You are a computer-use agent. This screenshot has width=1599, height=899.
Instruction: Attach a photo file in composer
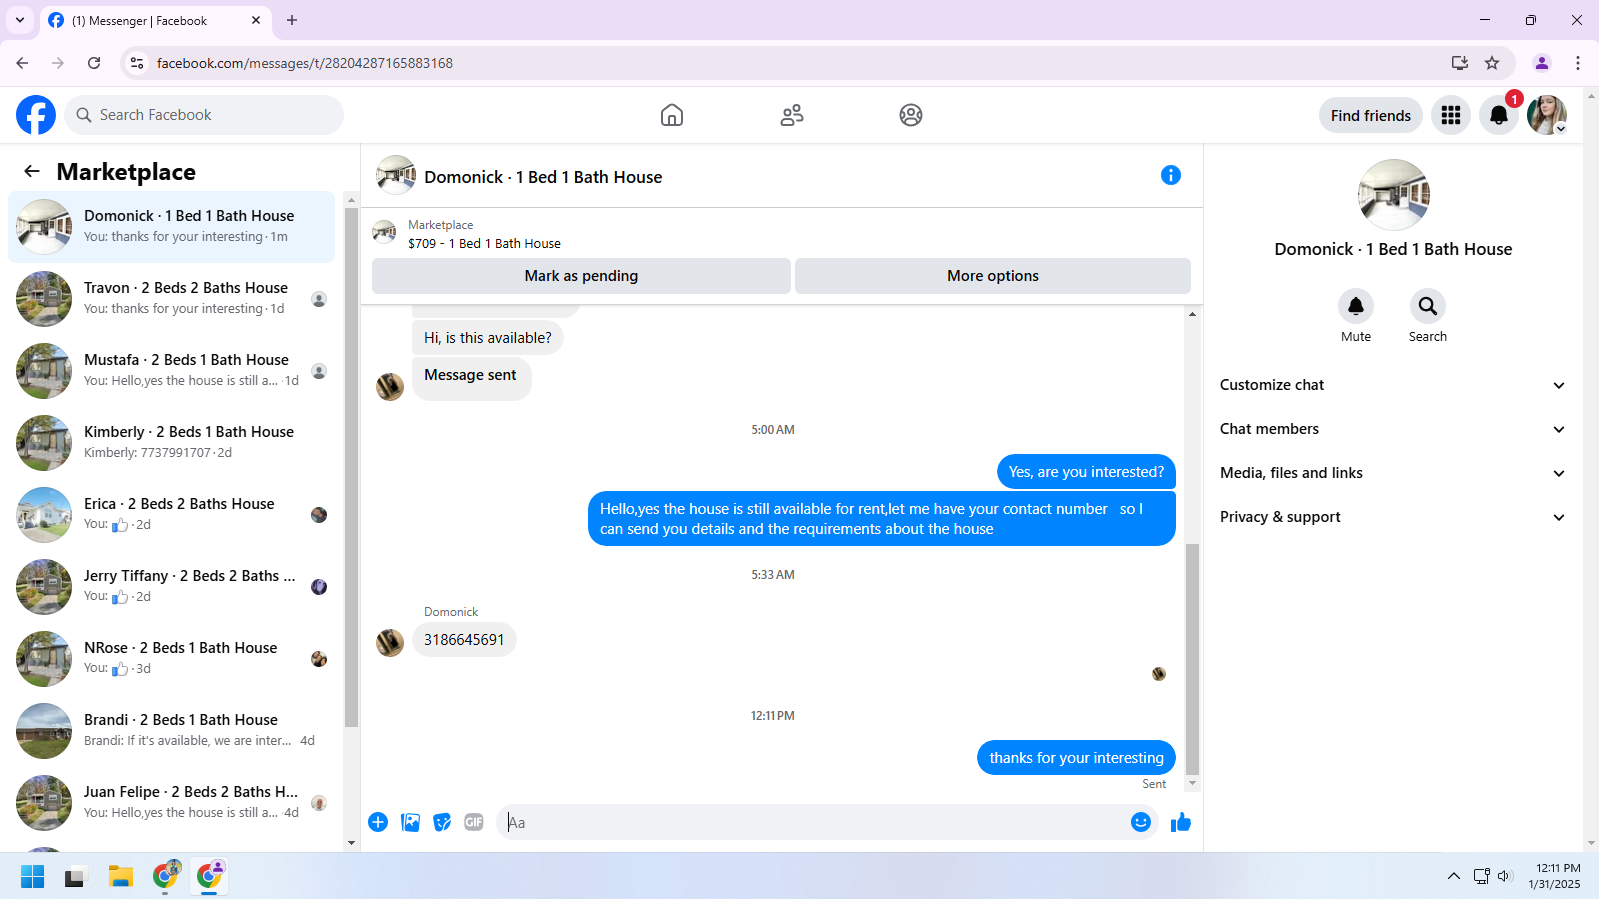click(x=410, y=822)
